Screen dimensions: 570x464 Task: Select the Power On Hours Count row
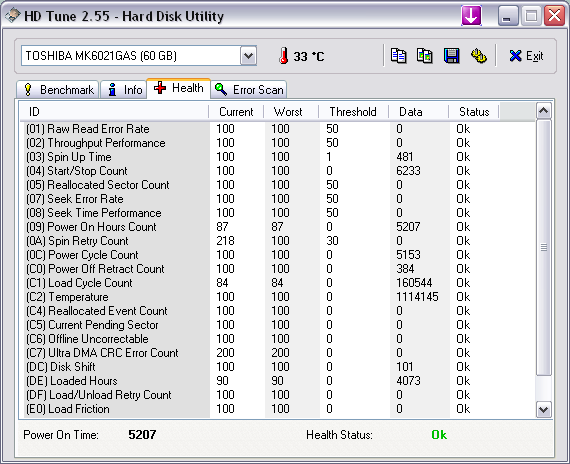tap(278, 227)
